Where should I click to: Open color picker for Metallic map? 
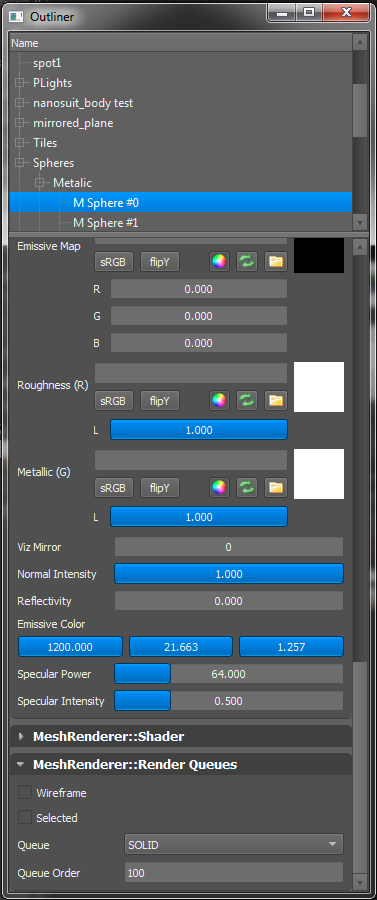(219, 488)
